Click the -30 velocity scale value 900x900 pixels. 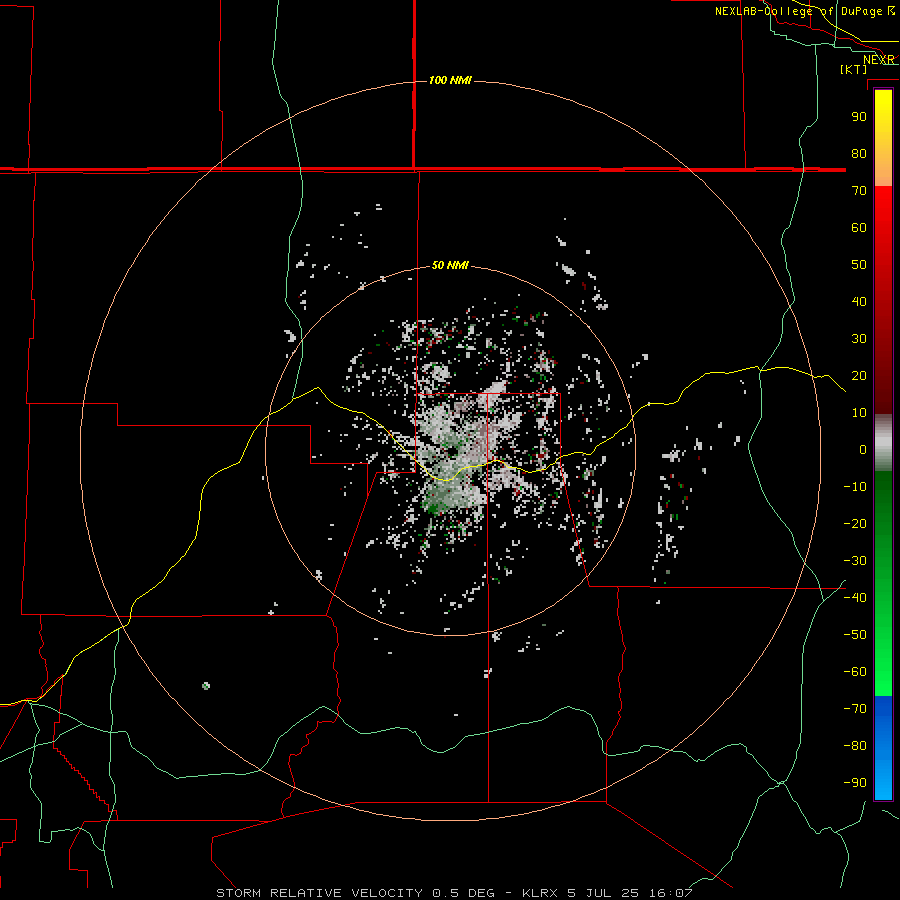tap(855, 561)
